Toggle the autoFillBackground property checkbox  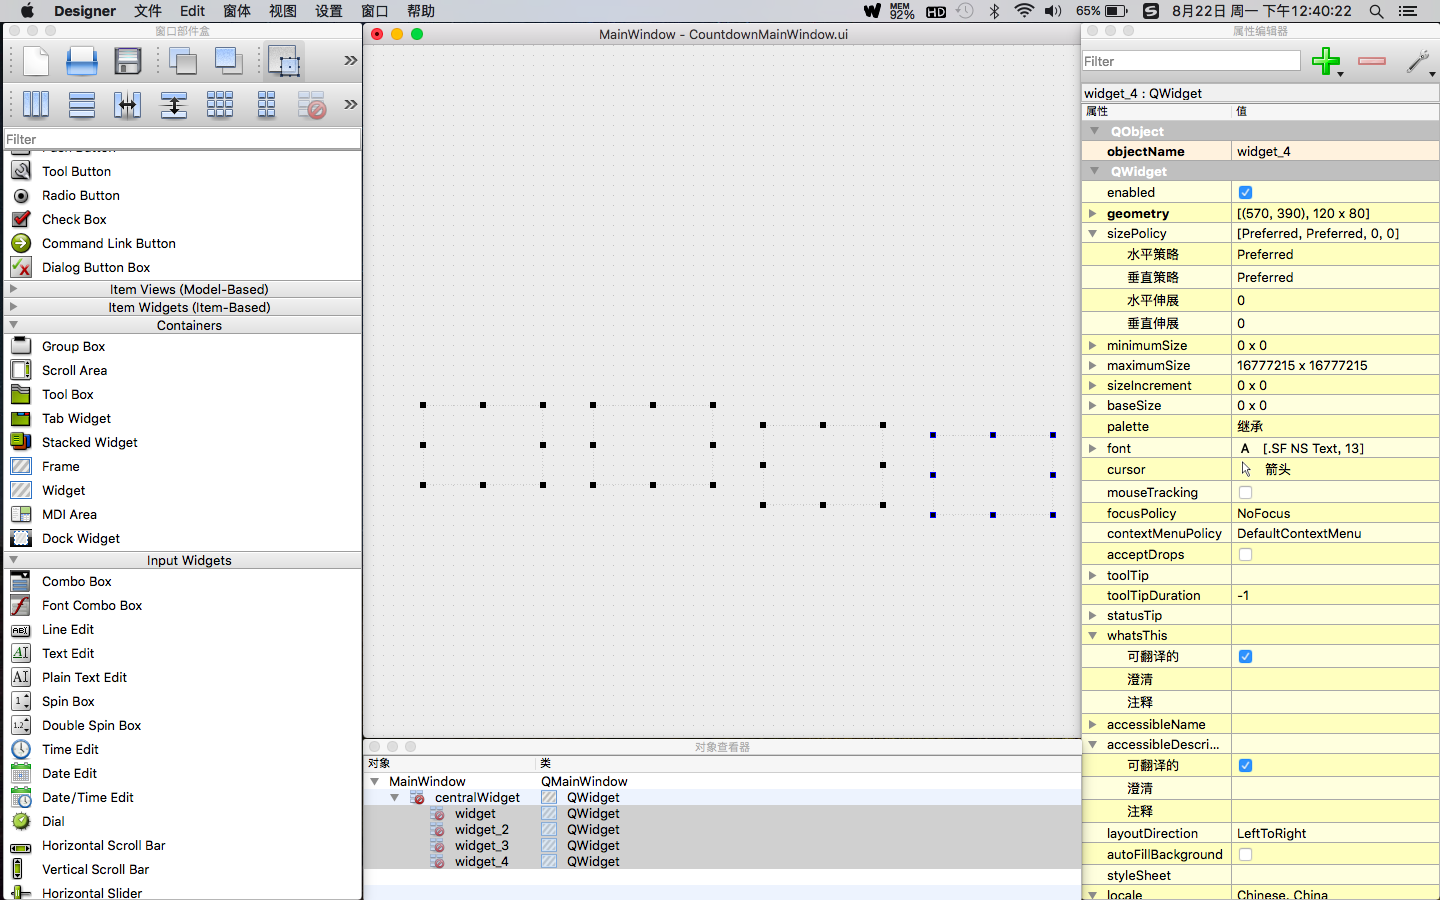pyautogui.click(x=1245, y=854)
